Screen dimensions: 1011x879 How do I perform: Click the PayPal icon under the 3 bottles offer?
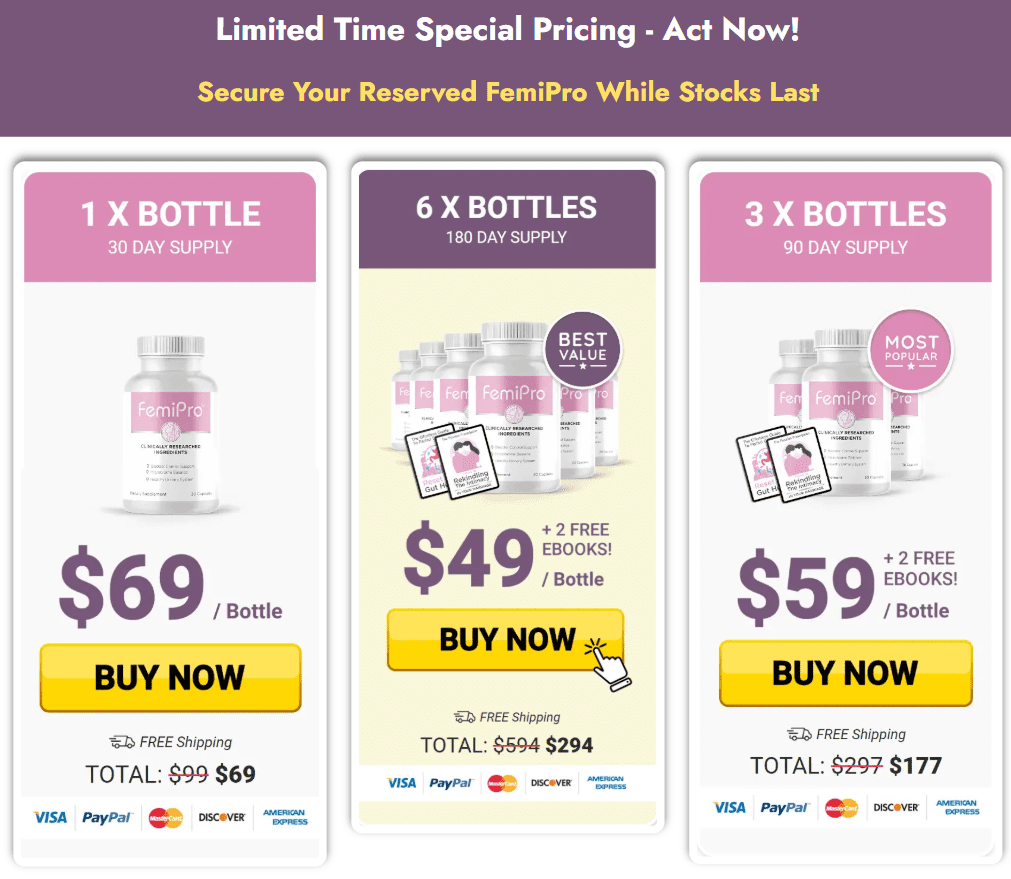point(785,807)
